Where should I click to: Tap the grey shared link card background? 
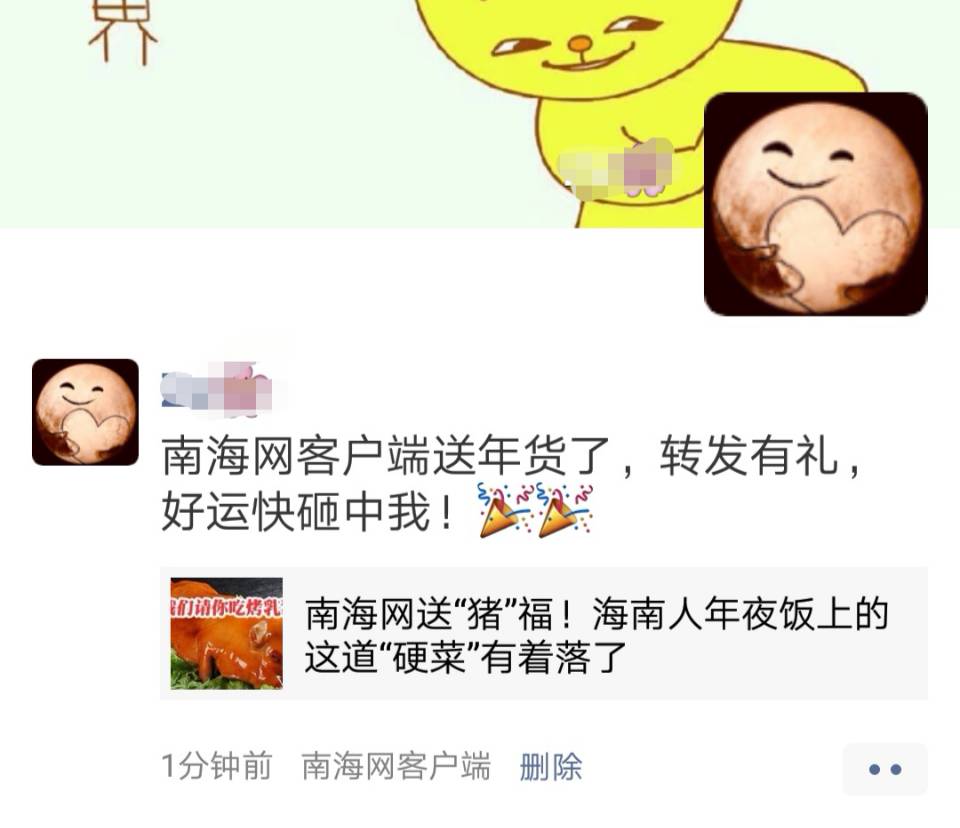544,633
